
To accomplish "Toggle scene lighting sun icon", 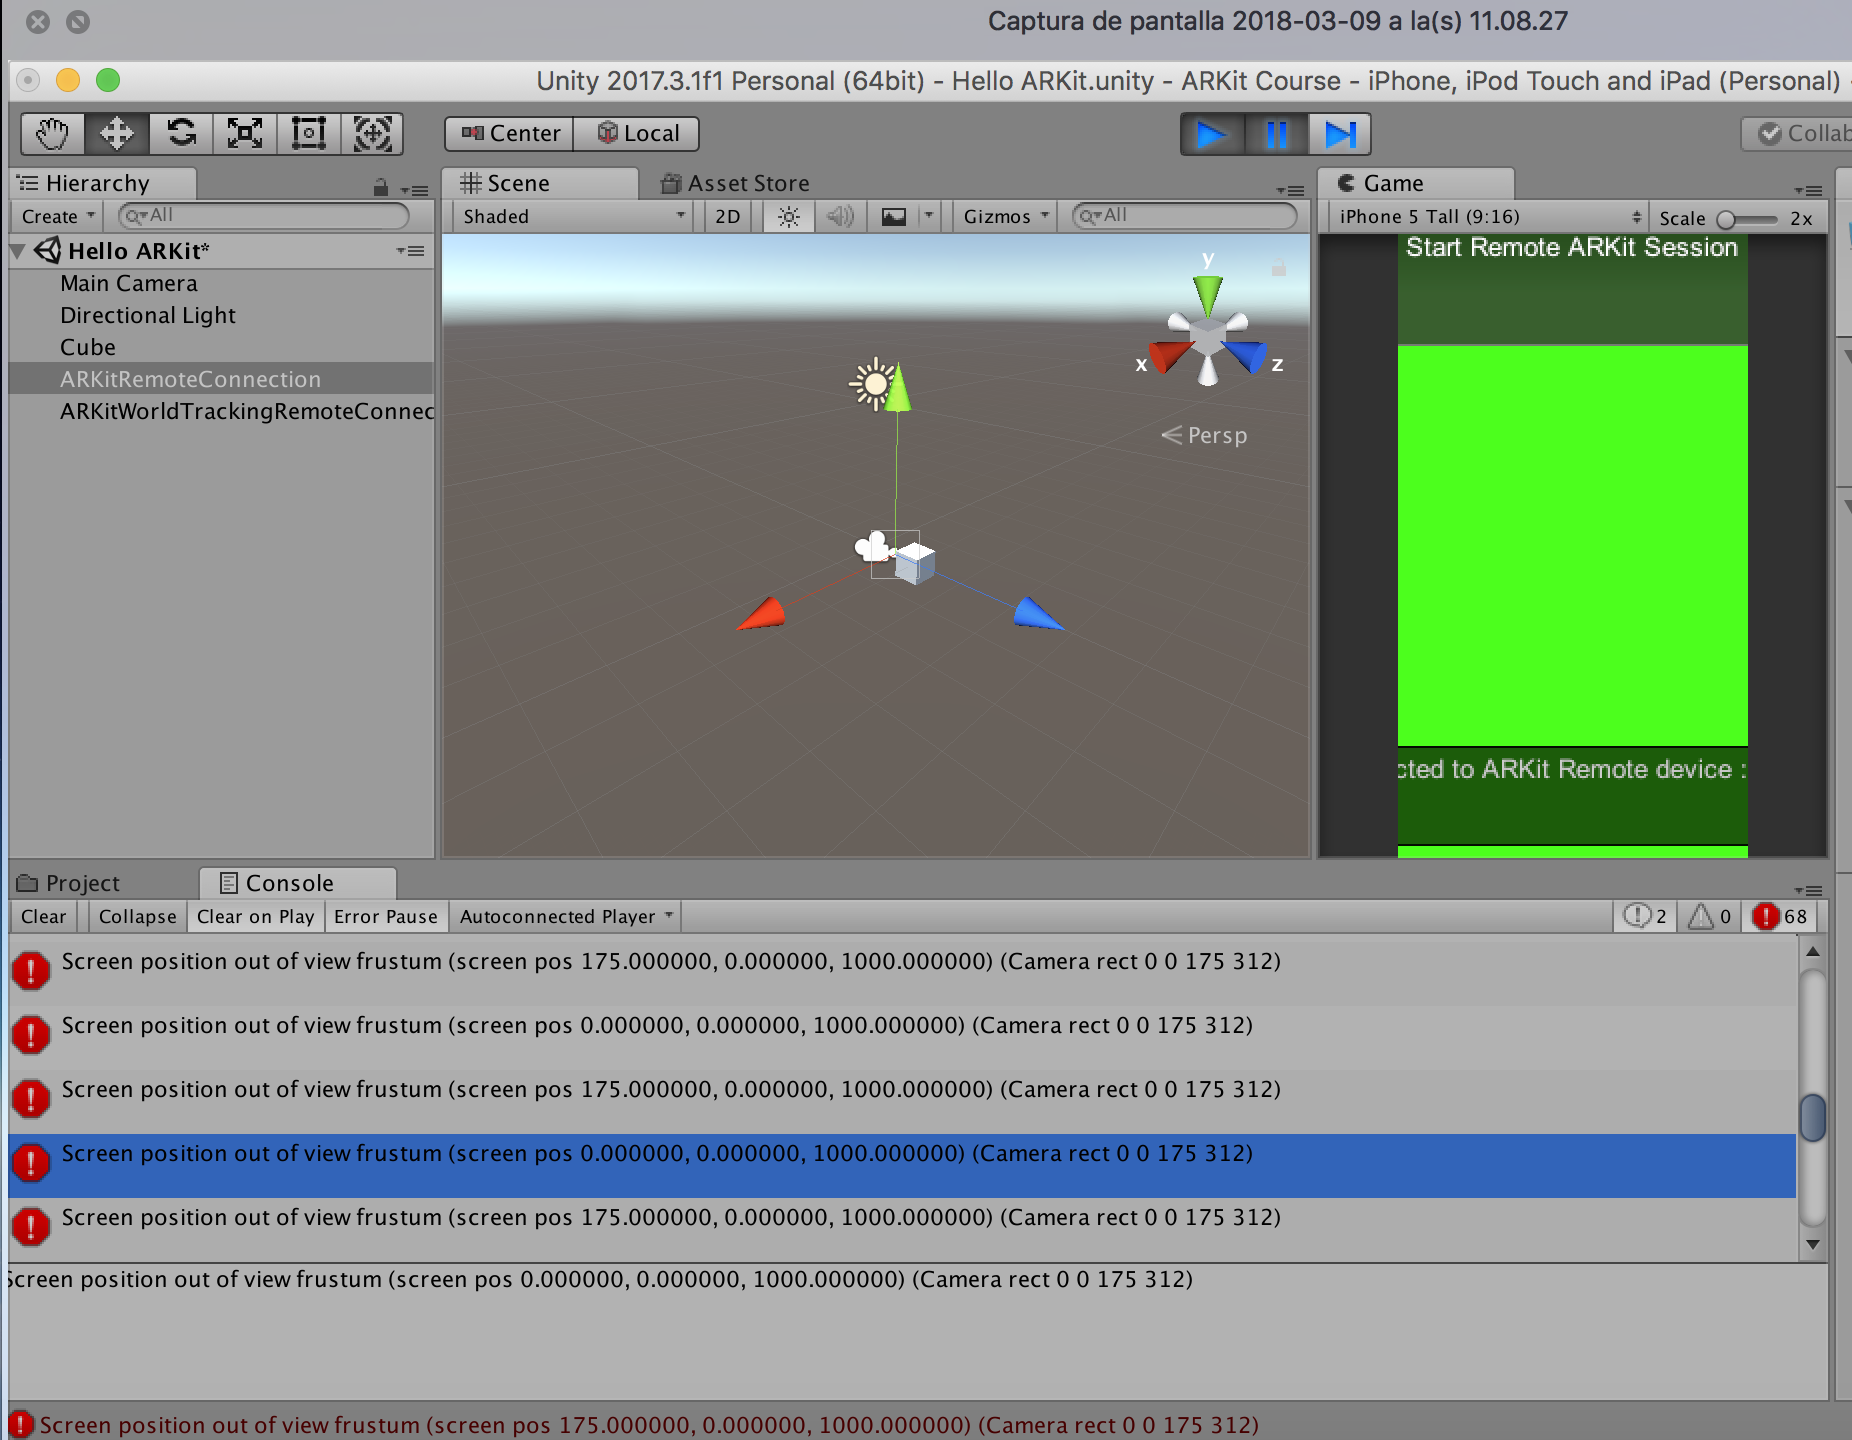I will [788, 217].
